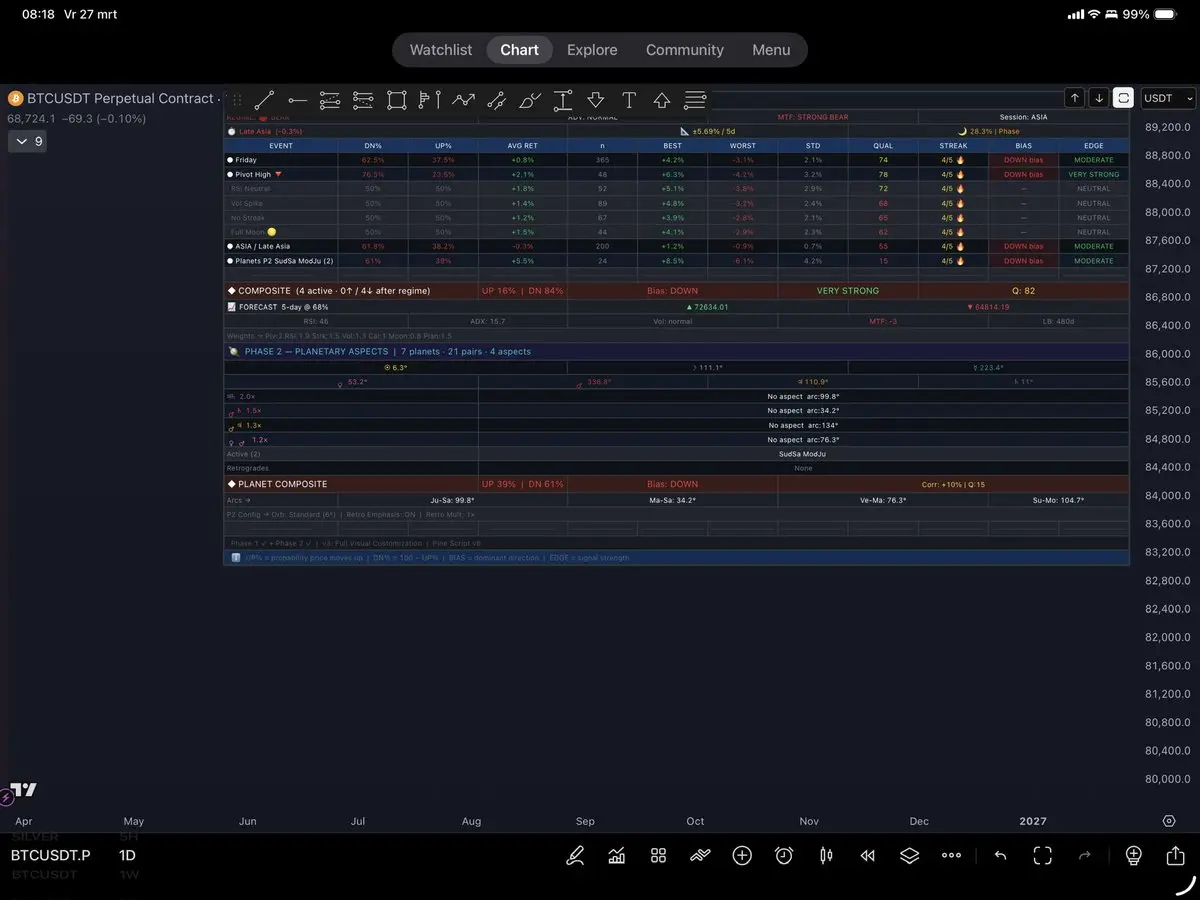The width and height of the screenshot is (1200, 900).
Task: Expand the 9 indicators legend chevron
Action: (26, 142)
